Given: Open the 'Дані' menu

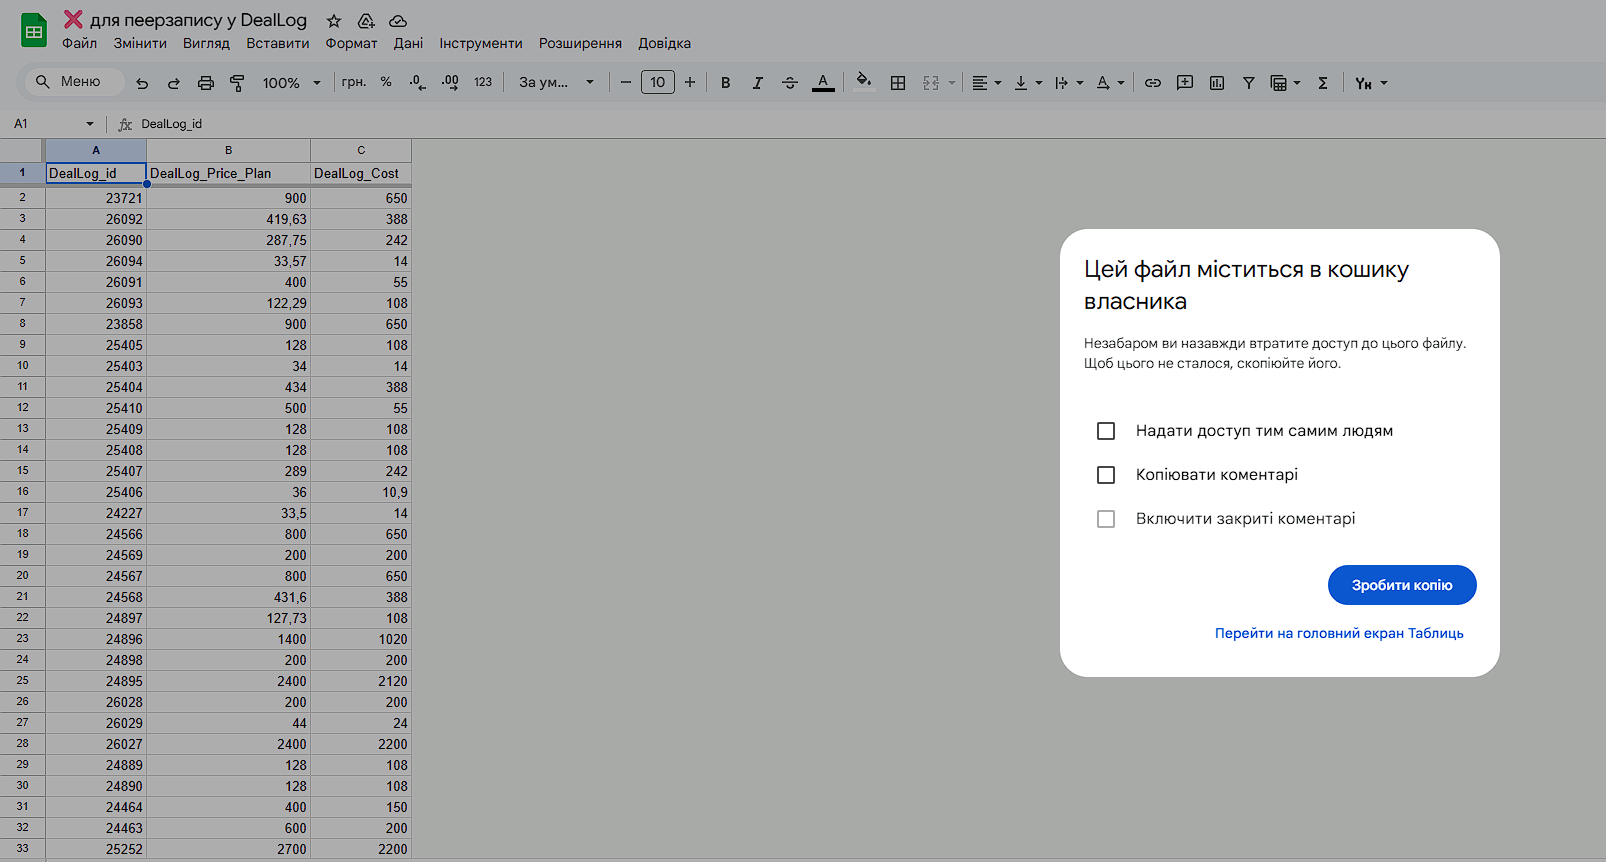Looking at the screenshot, I should click(408, 43).
